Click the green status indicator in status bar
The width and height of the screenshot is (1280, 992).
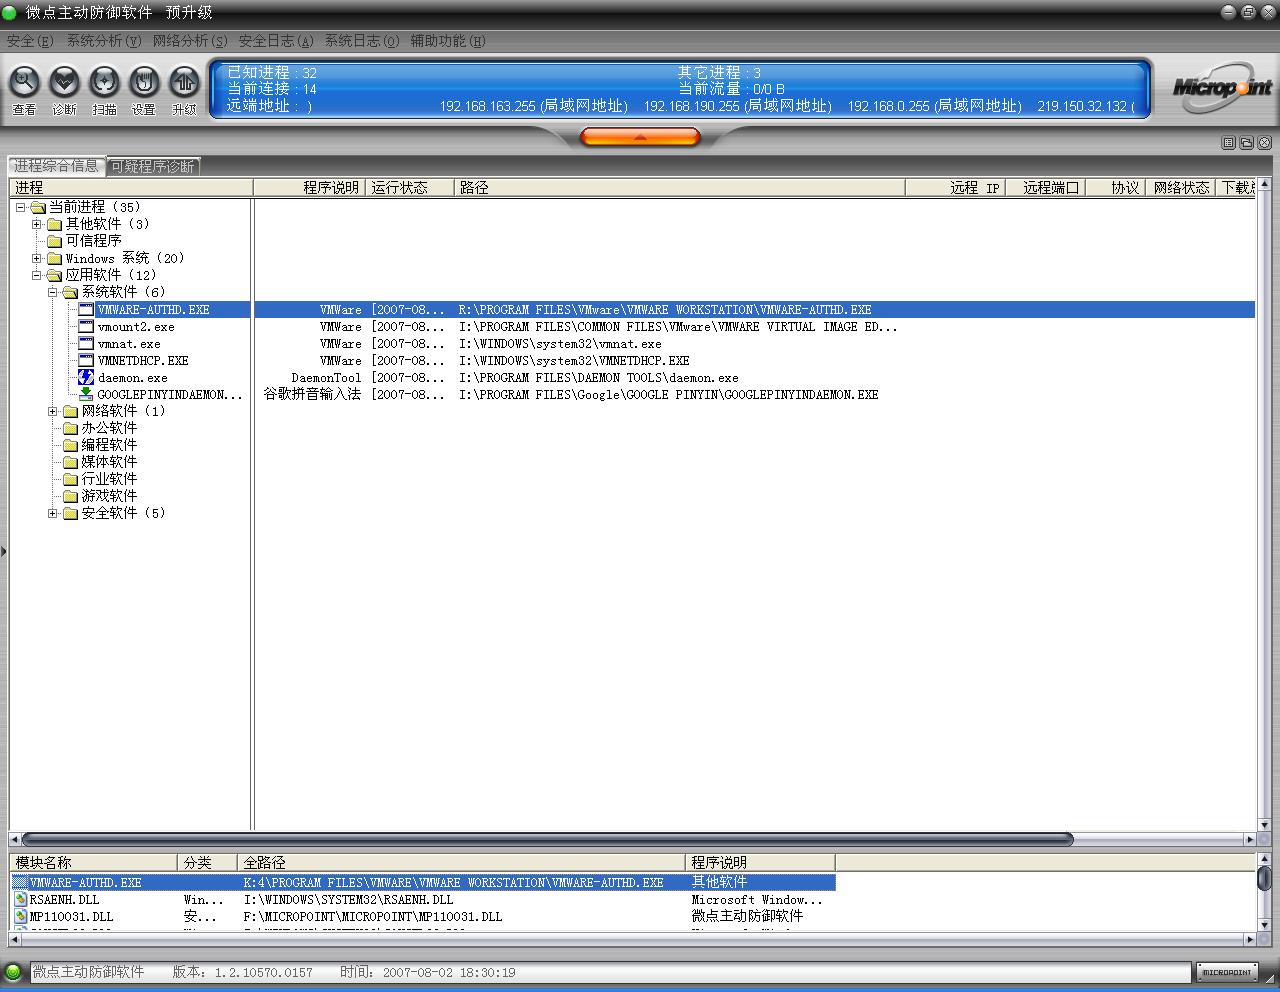[13, 972]
